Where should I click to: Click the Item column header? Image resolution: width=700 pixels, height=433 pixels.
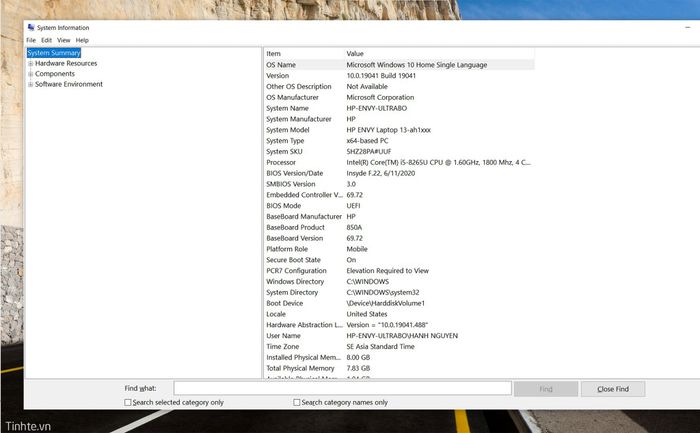point(304,54)
